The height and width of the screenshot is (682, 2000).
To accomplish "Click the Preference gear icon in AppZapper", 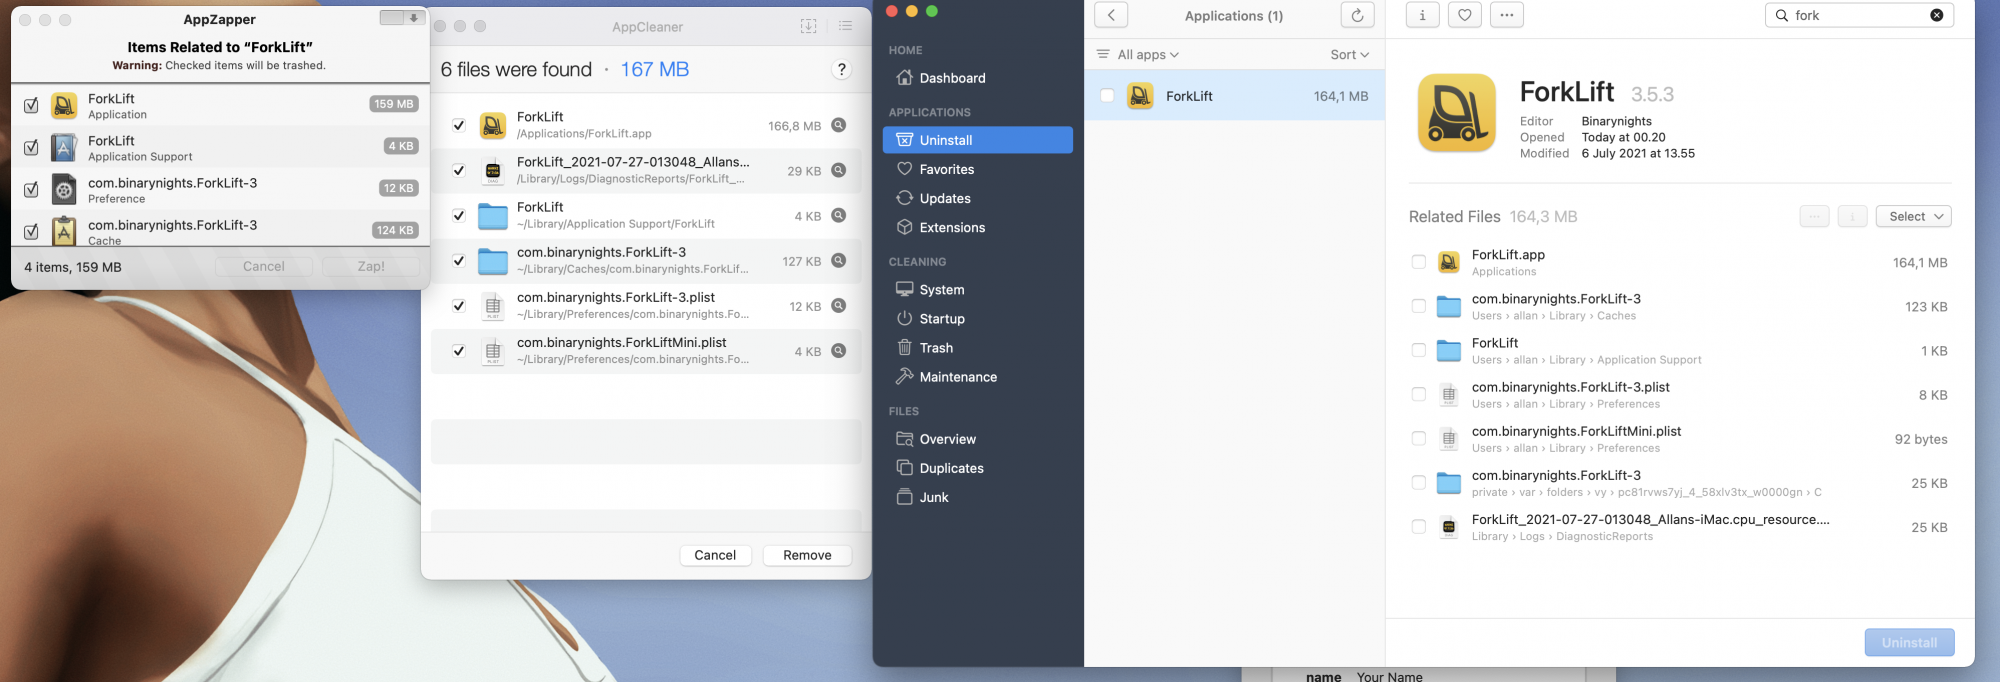I will click(x=64, y=189).
